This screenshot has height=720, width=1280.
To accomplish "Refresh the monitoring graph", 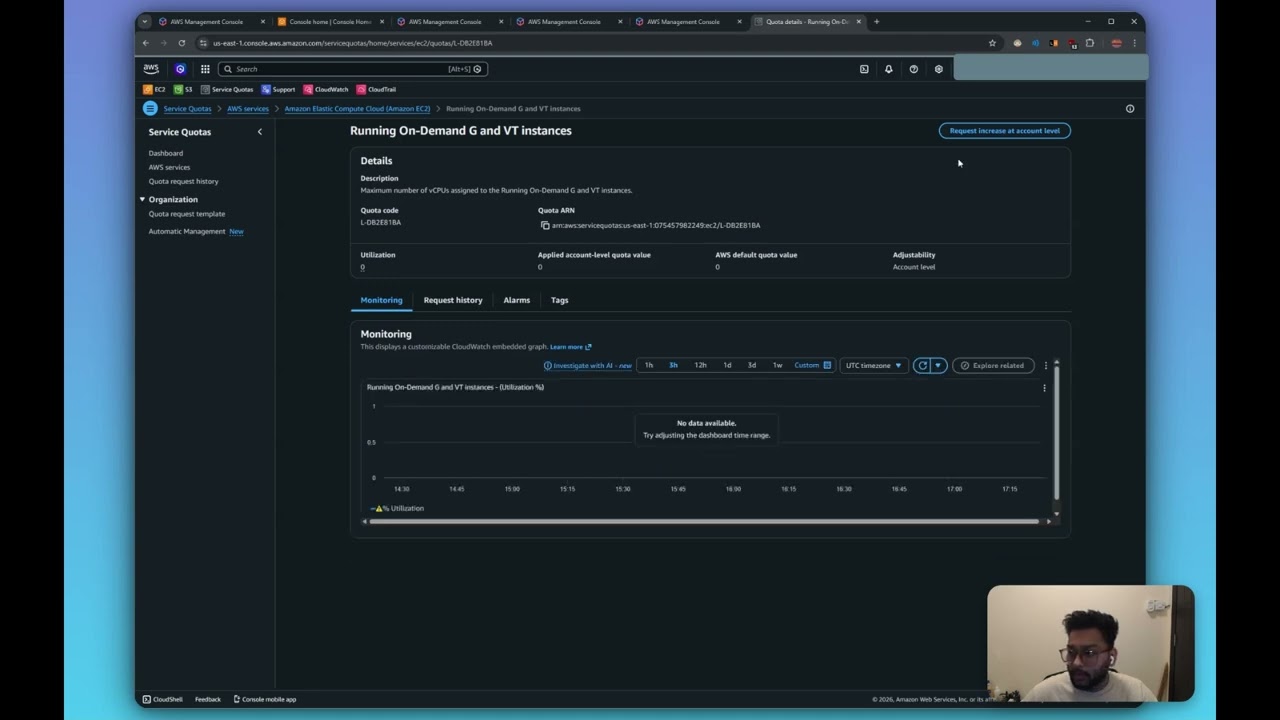I will point(922,365).
